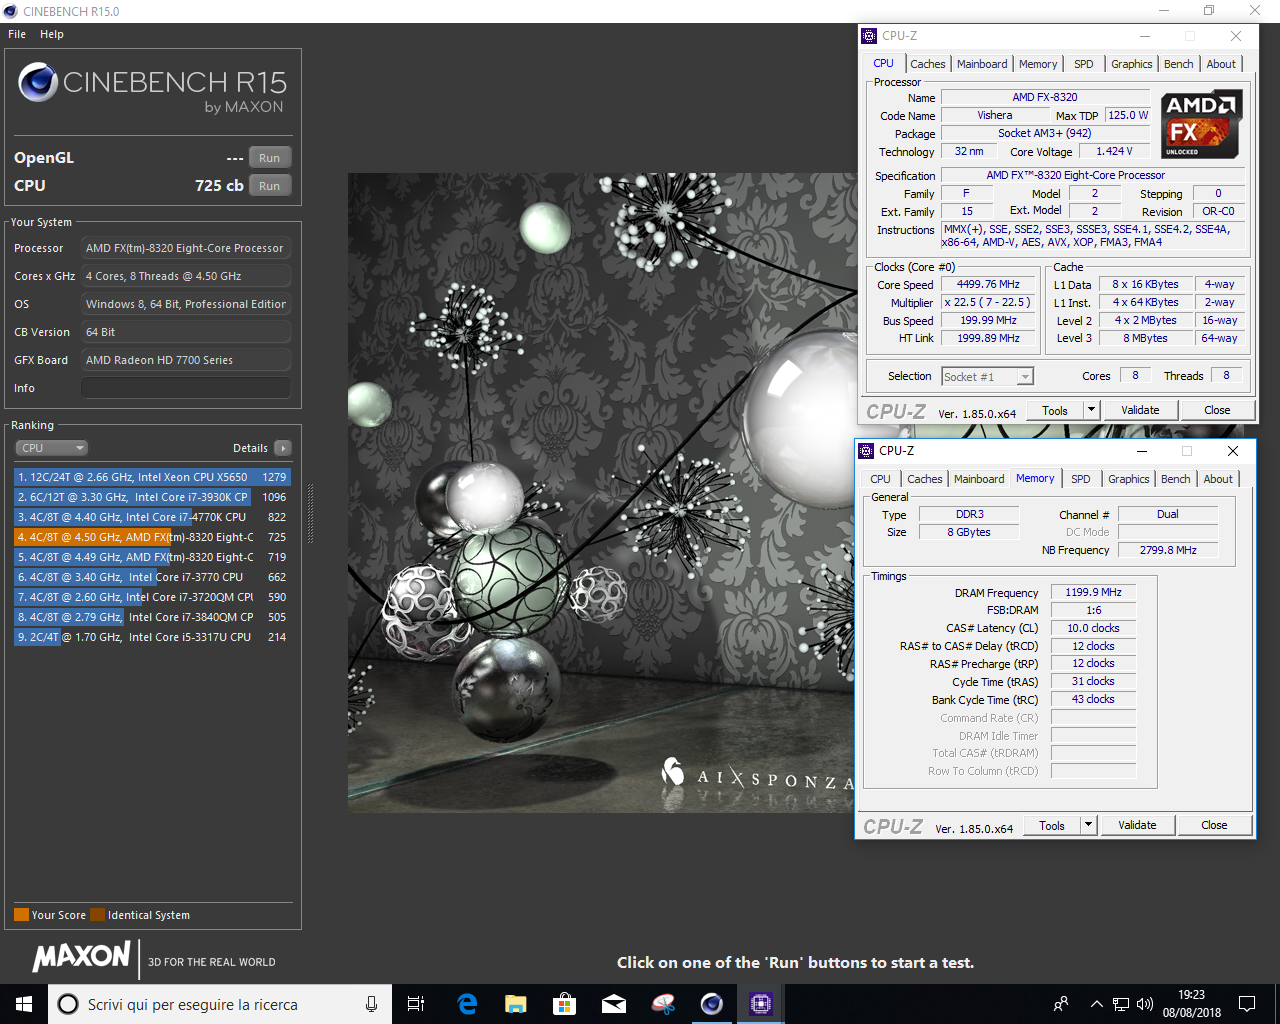The width and height of the screenshot is (1280, 1024).
Task: Open the Action Center notifications icon
Action: (x=1247, y=1004)
